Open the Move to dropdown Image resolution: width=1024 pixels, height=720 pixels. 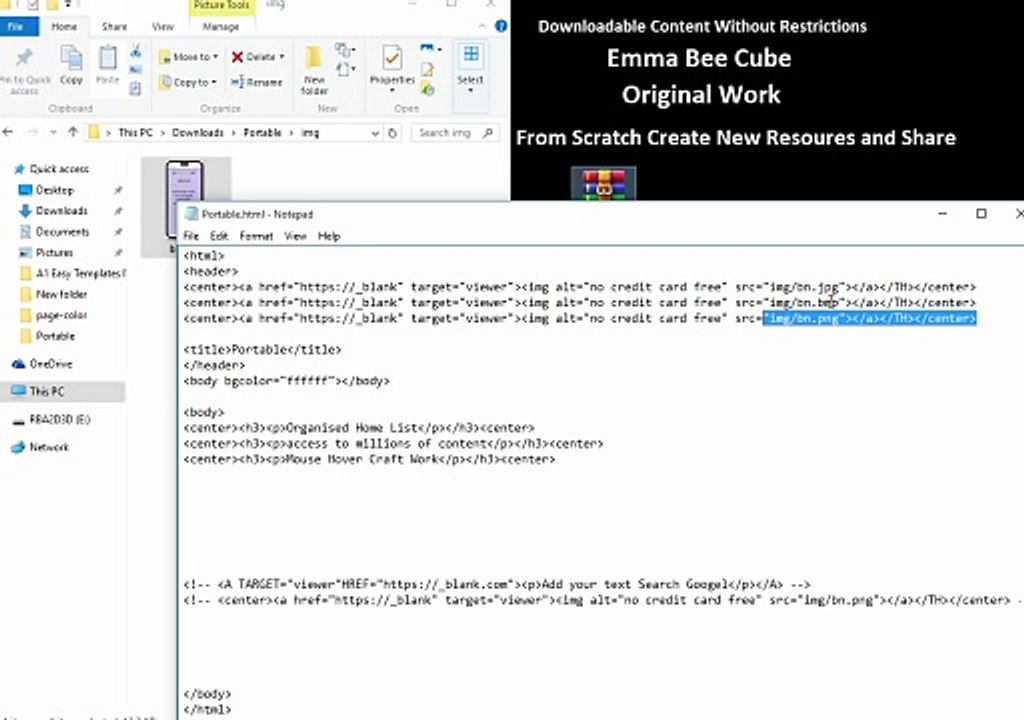pos(189,57)
